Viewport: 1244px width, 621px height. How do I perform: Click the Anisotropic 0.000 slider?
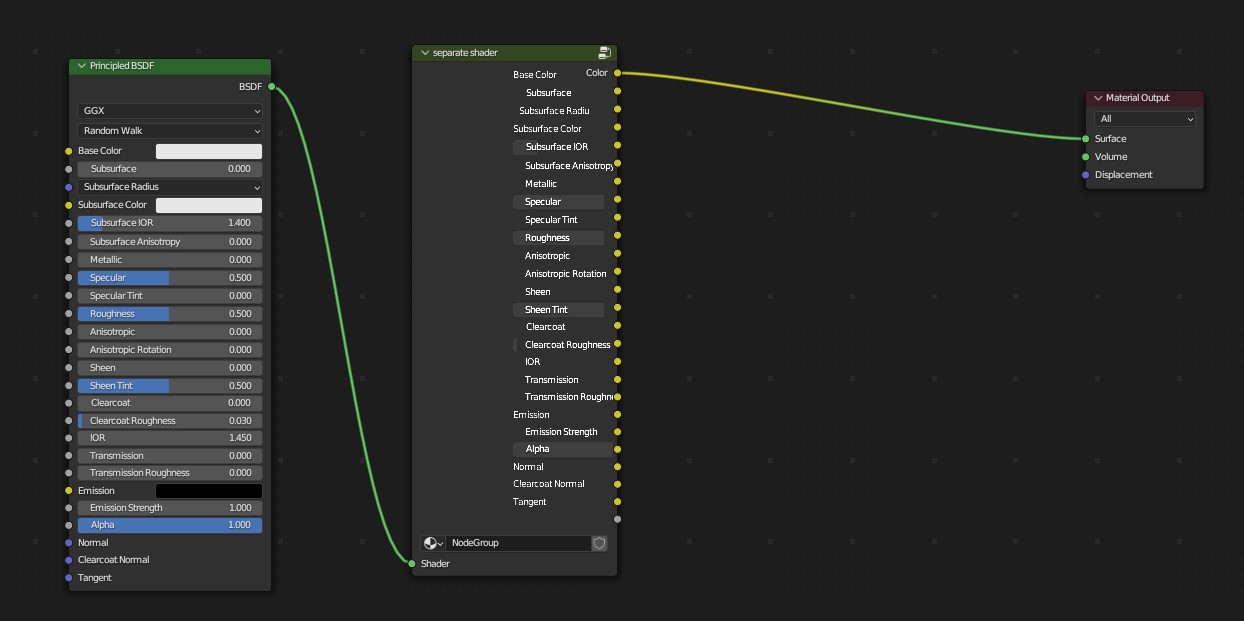170,332
